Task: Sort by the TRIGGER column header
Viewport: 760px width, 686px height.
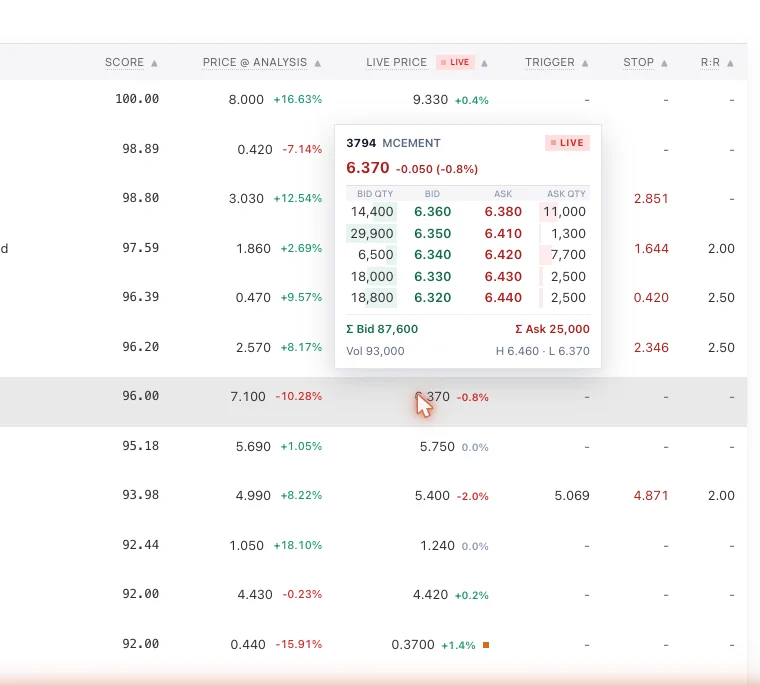Action: pos(550,63)
